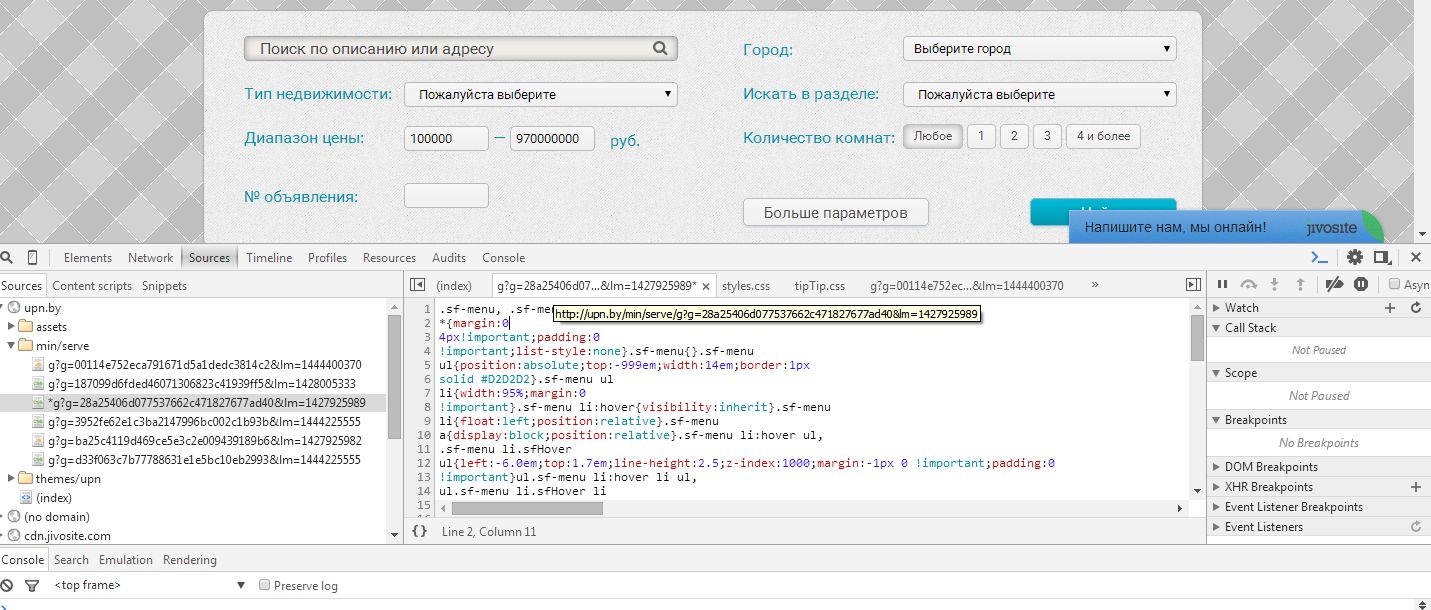Toggle pause on exceptions icon
The image size is (1431, 610).
pos(1361,285)
